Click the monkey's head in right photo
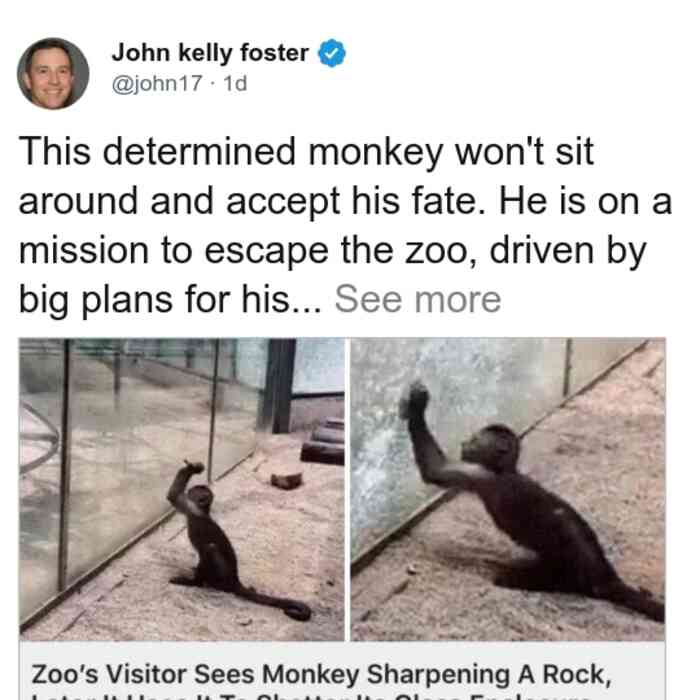The image size is (700, 700). tap(493, 448)
